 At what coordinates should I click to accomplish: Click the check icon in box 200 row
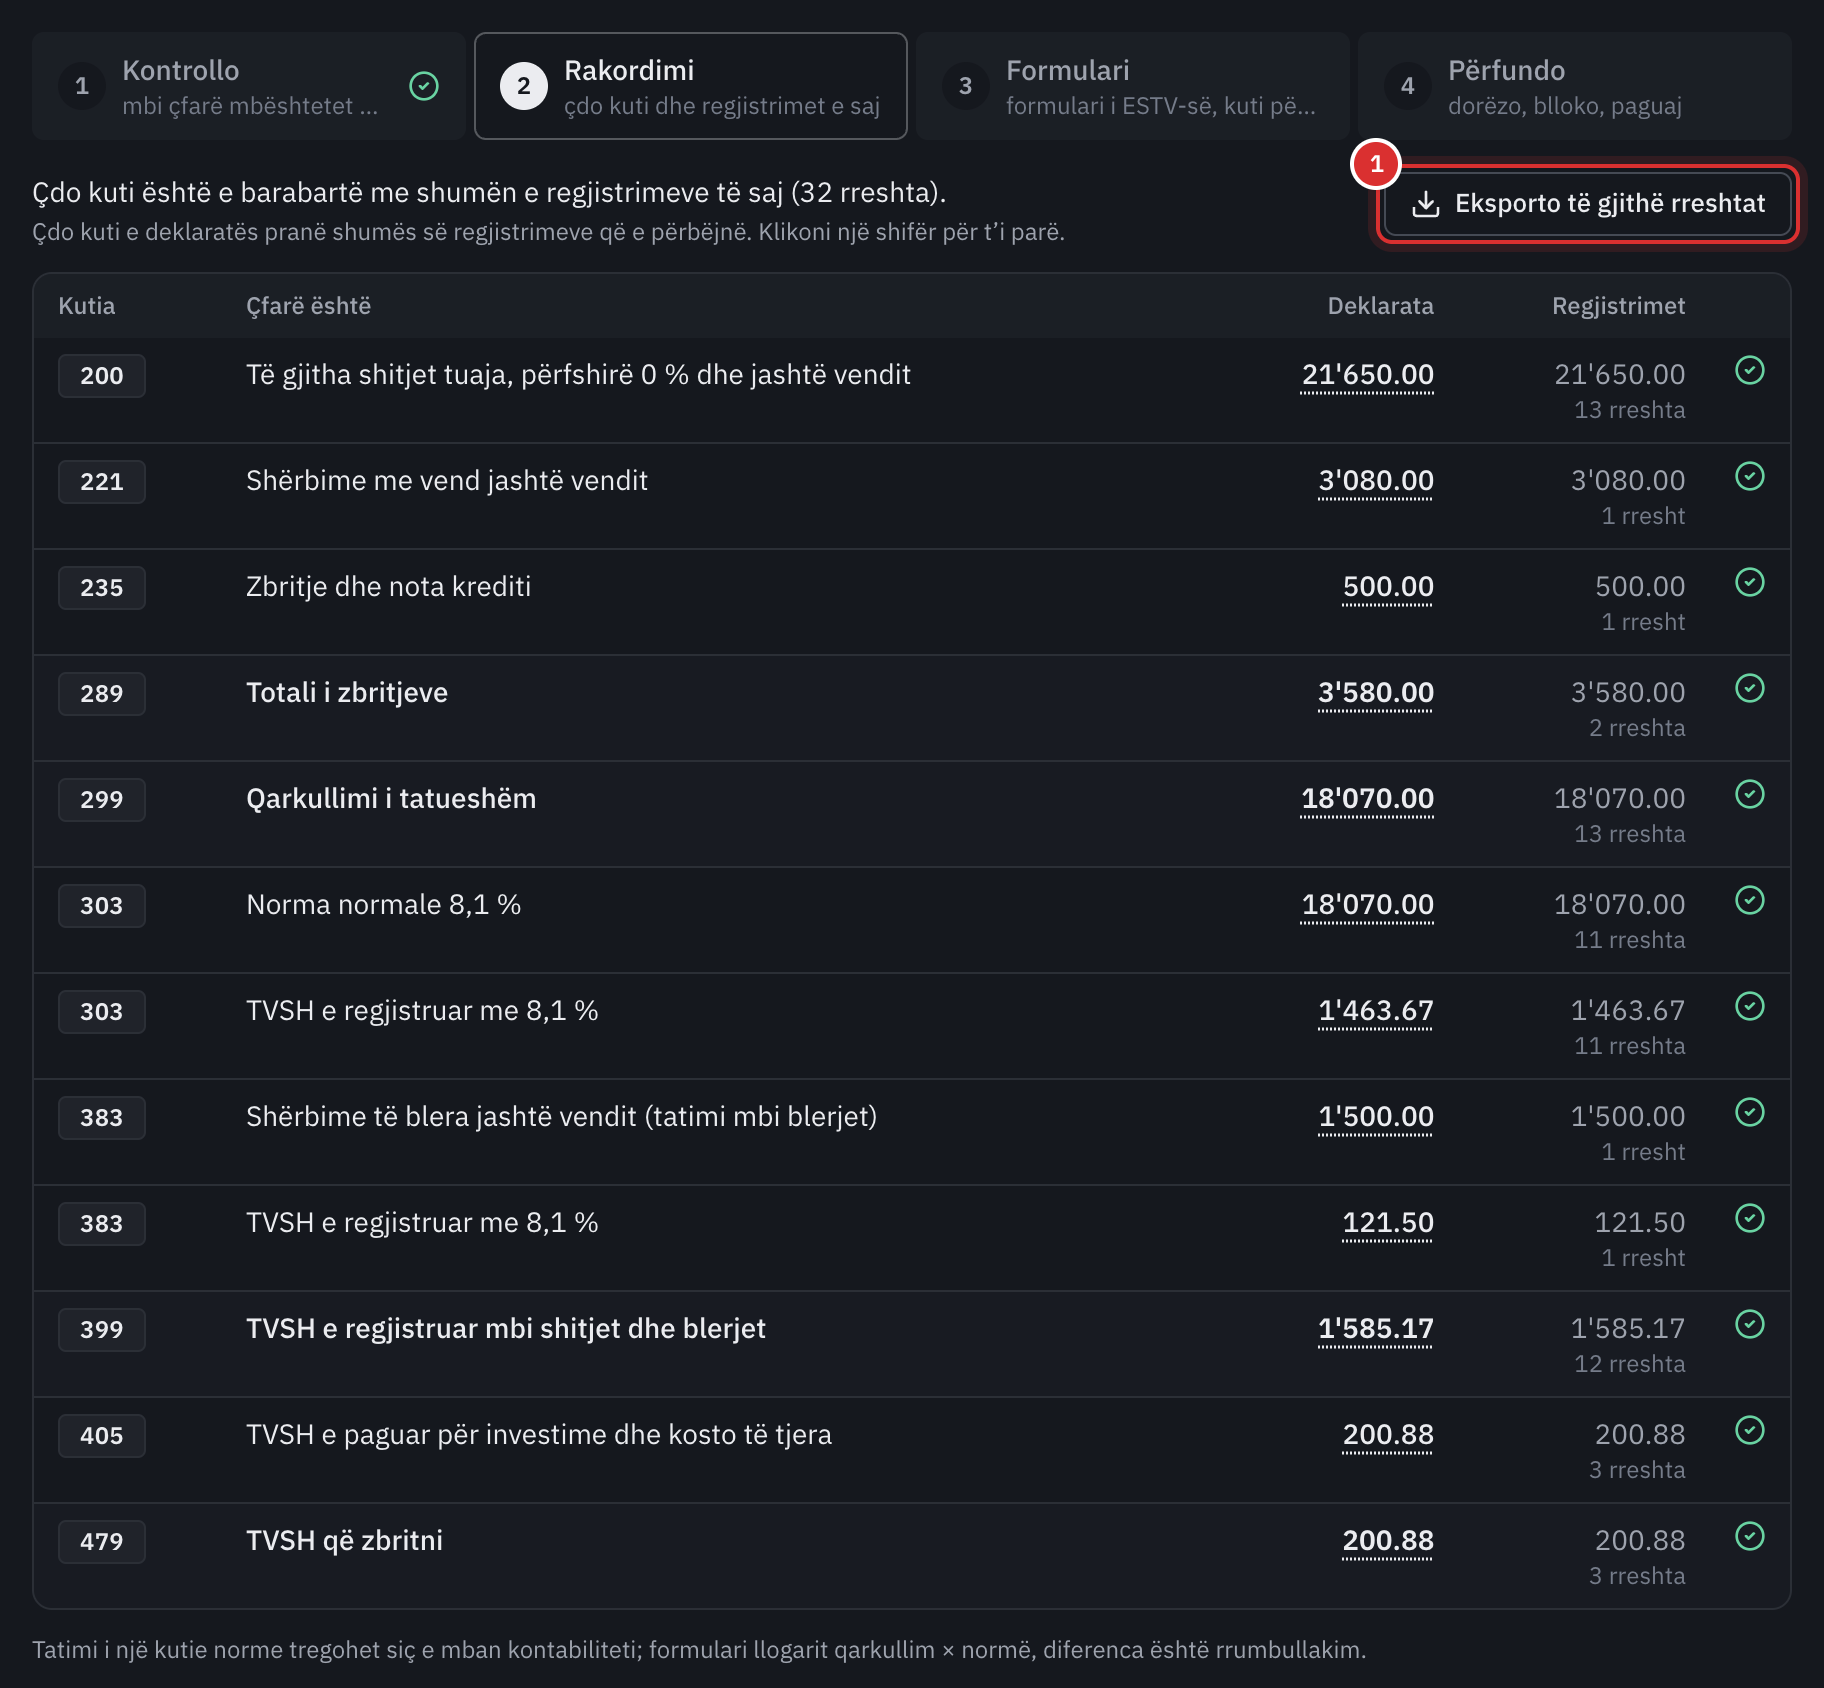point(1750,370)
